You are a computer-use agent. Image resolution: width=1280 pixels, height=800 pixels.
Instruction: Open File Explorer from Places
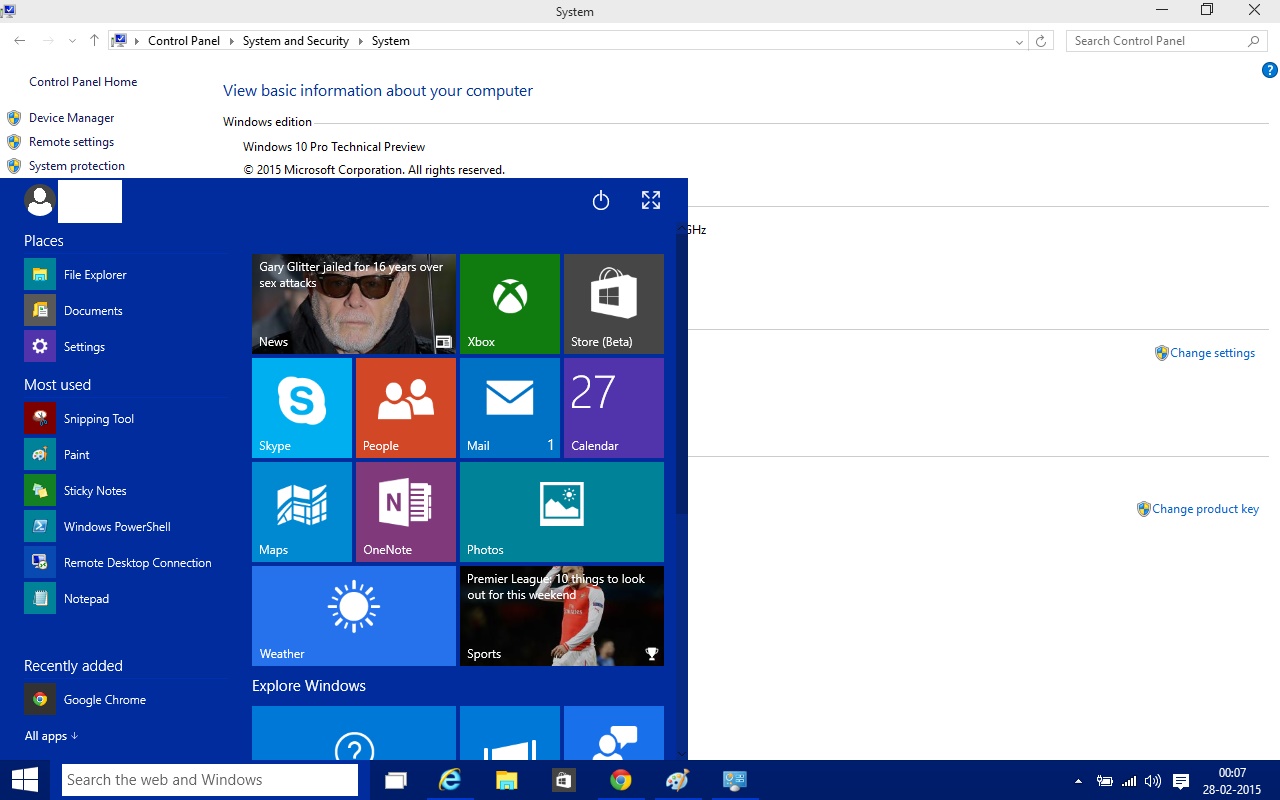[125, 275]
